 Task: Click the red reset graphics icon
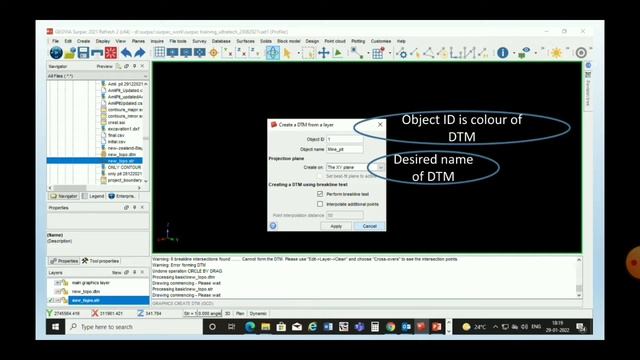click(x=111, y=53)
